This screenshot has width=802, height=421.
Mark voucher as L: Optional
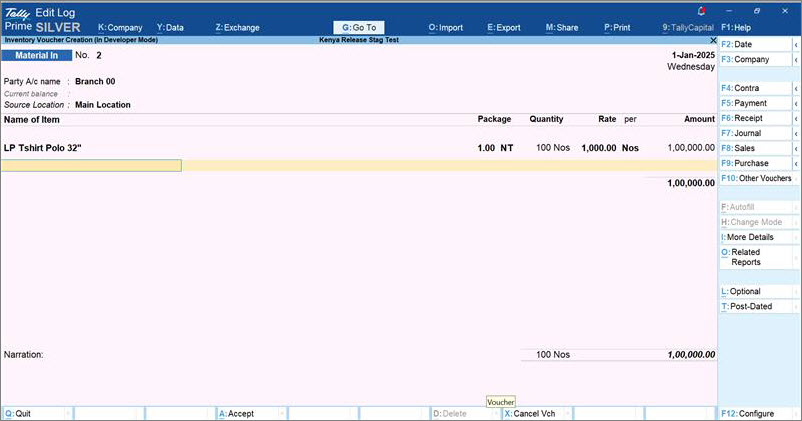[x=756, y=292]
